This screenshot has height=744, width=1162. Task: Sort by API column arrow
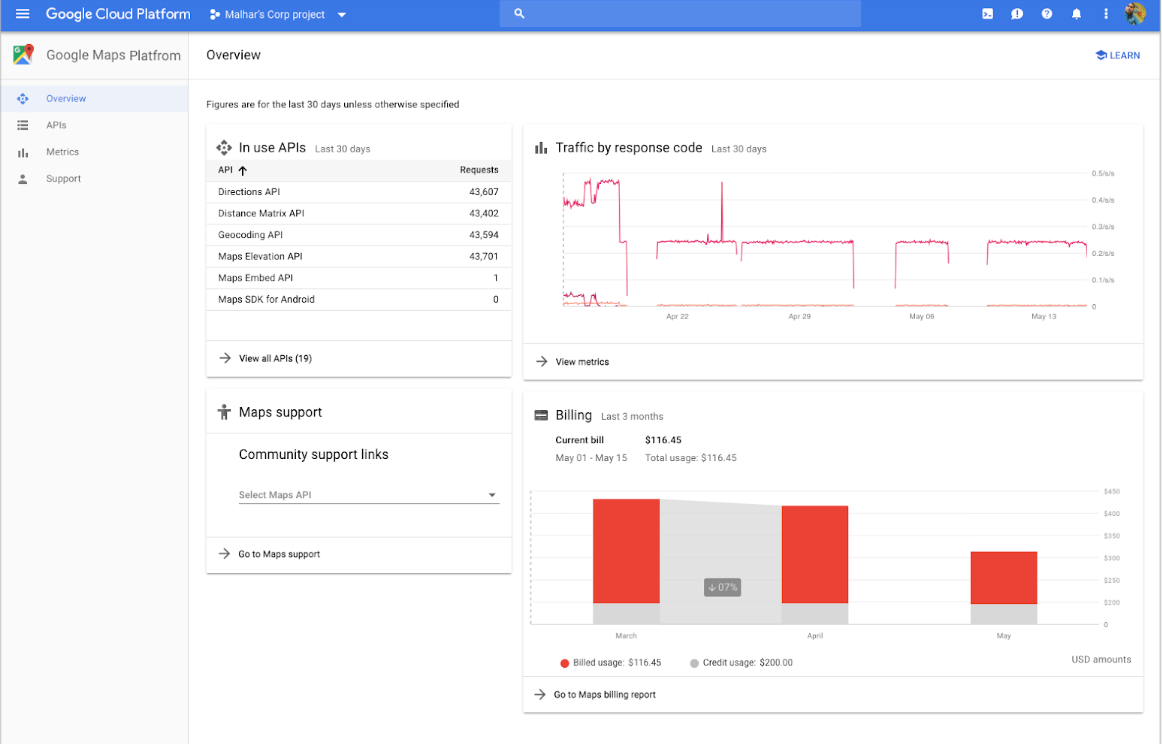242,170
